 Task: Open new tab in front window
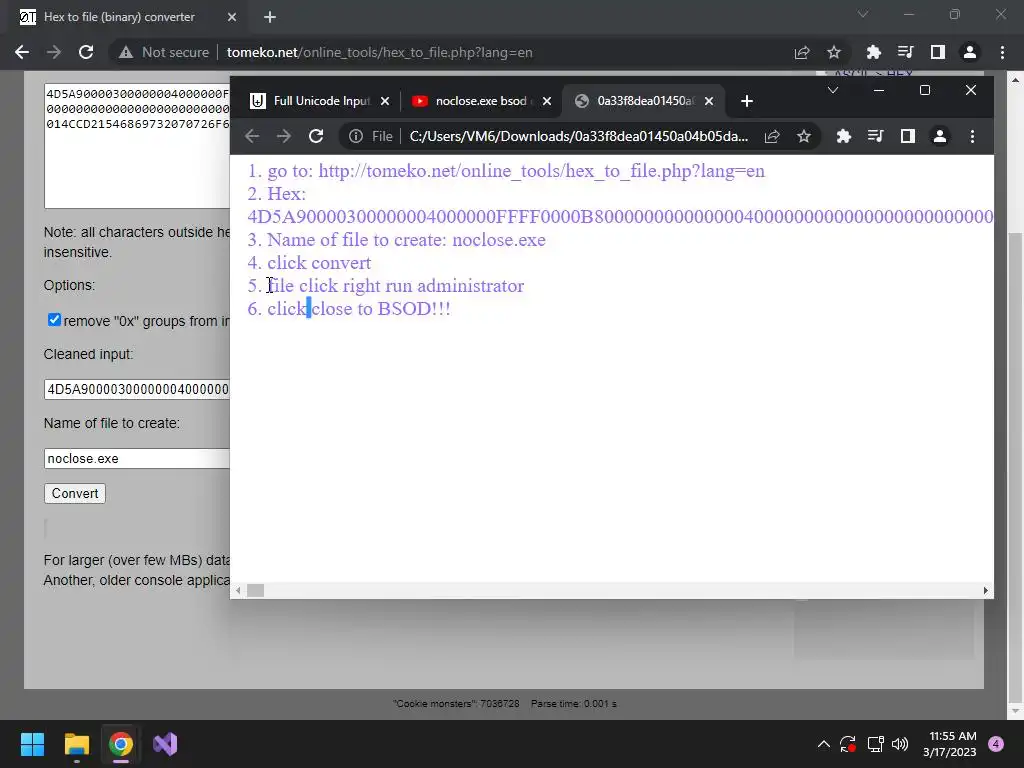click(747, 101)
